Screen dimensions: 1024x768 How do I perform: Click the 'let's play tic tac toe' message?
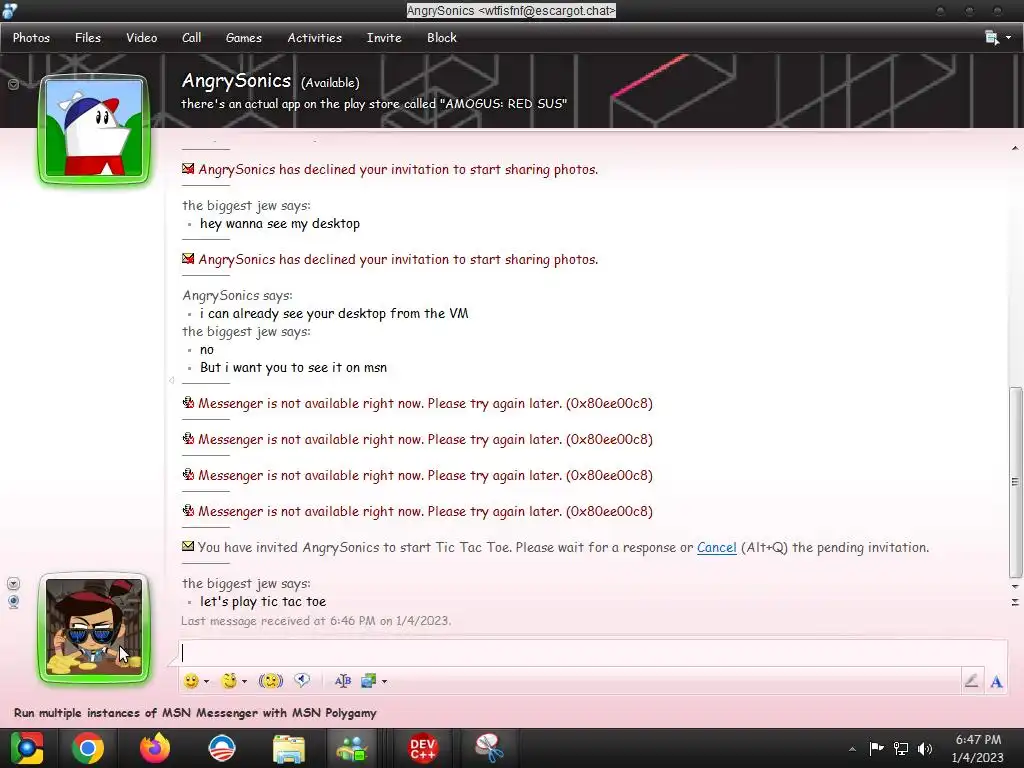click(x=263, y=601)
